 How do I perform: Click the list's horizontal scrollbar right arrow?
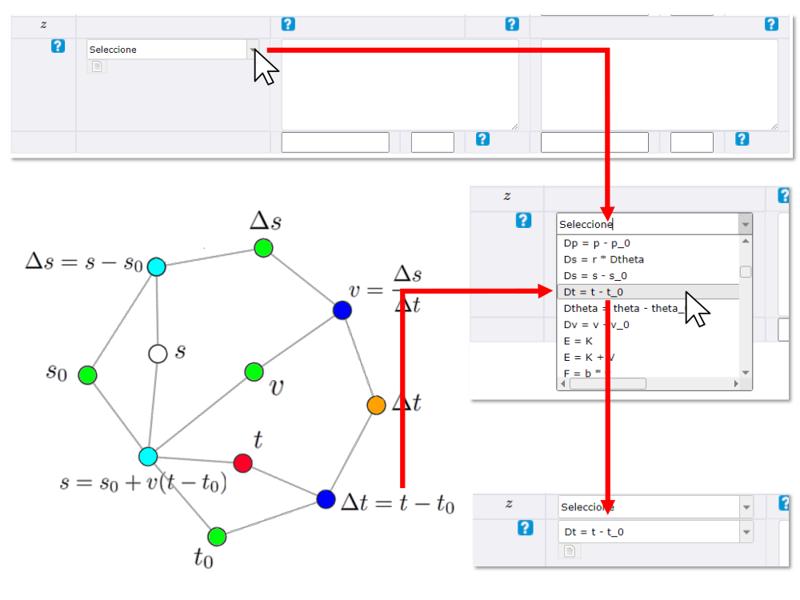click(x=735, y=383)
